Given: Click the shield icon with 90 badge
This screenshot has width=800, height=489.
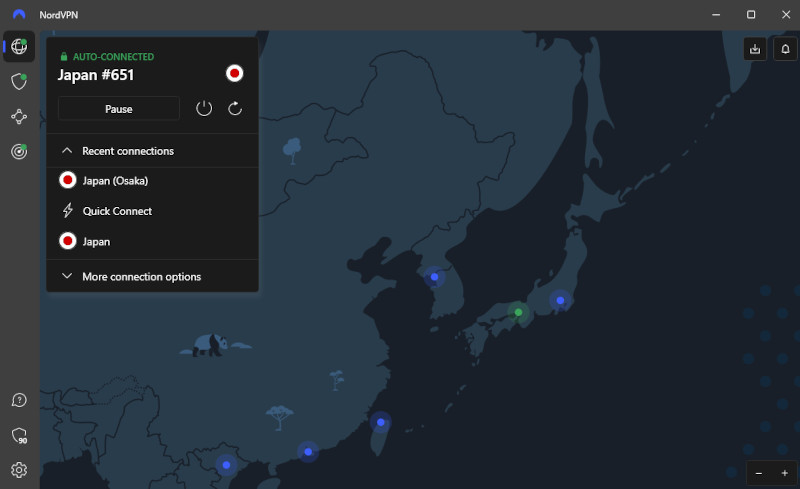Looking at the screenshot, I should [19, 435].
